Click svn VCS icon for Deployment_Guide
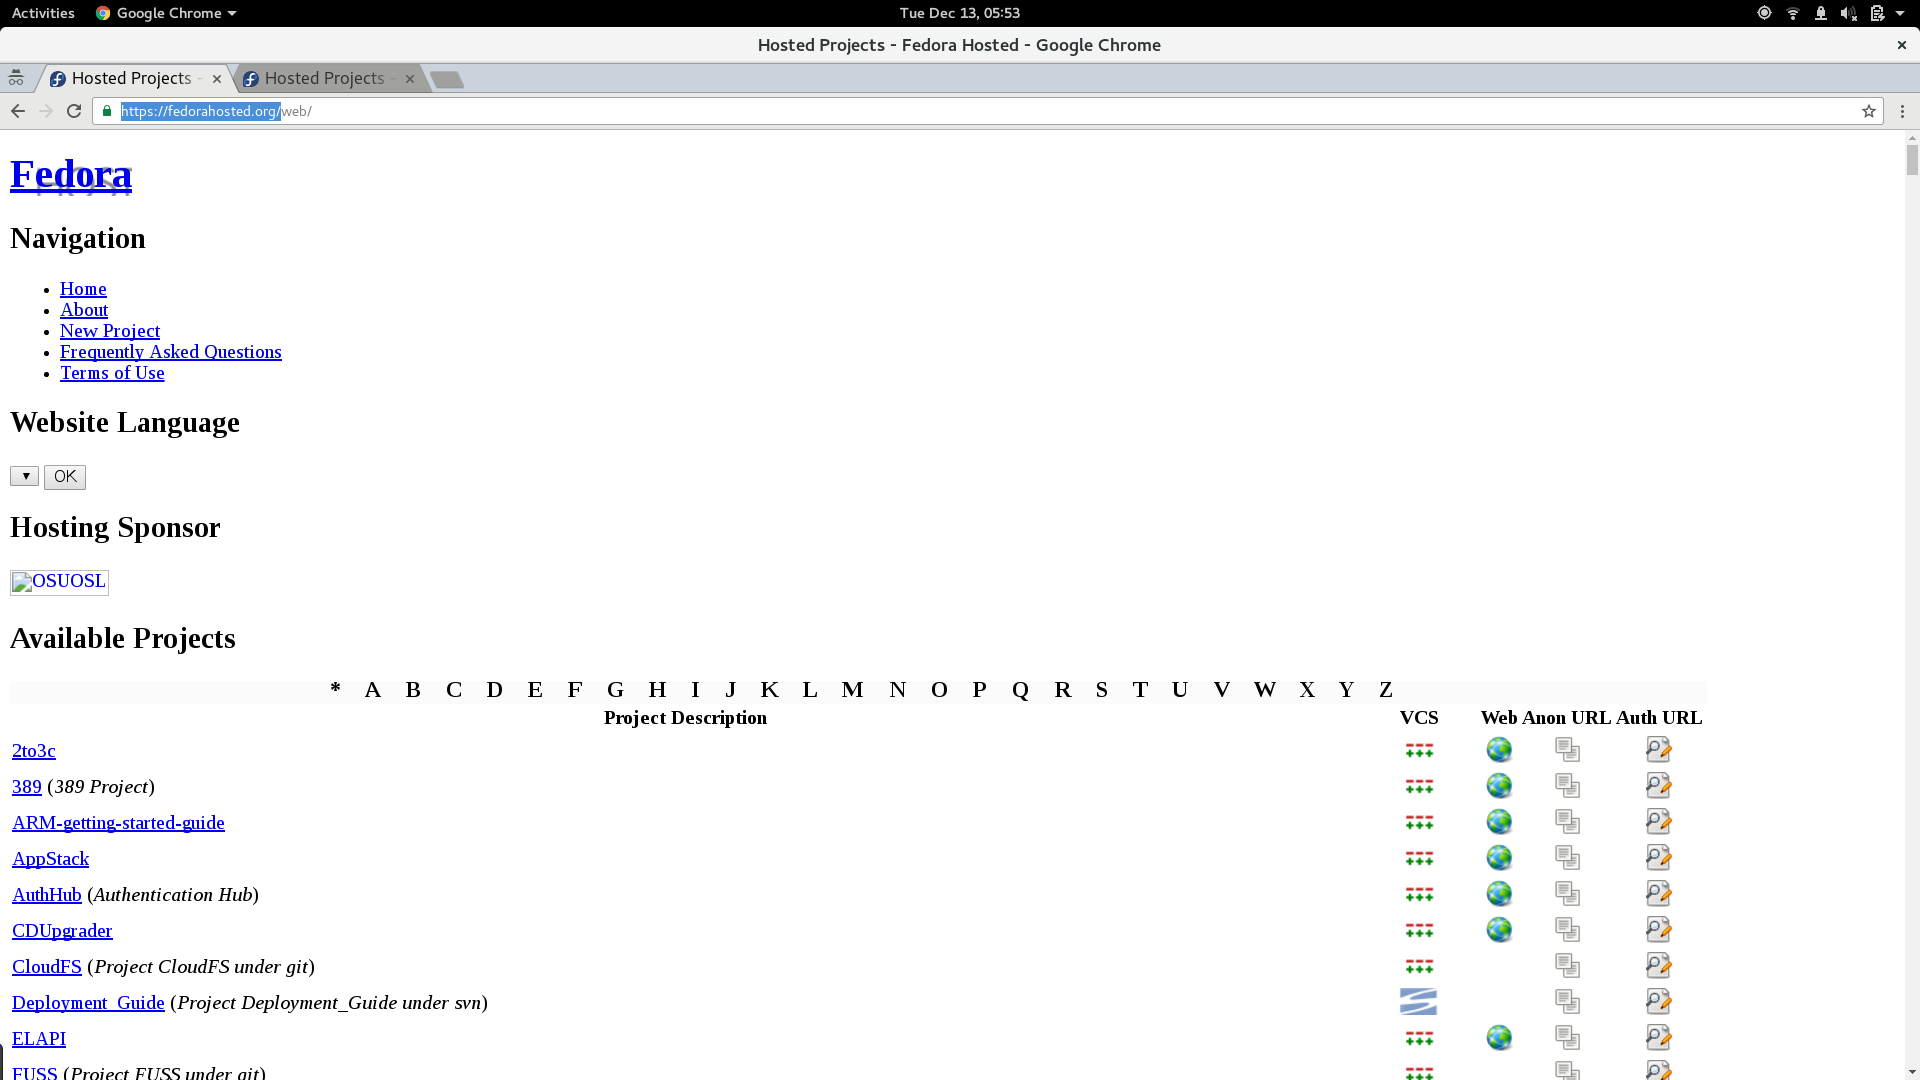This screenshot has width=1920, height=1080. coord(1418,1002)
